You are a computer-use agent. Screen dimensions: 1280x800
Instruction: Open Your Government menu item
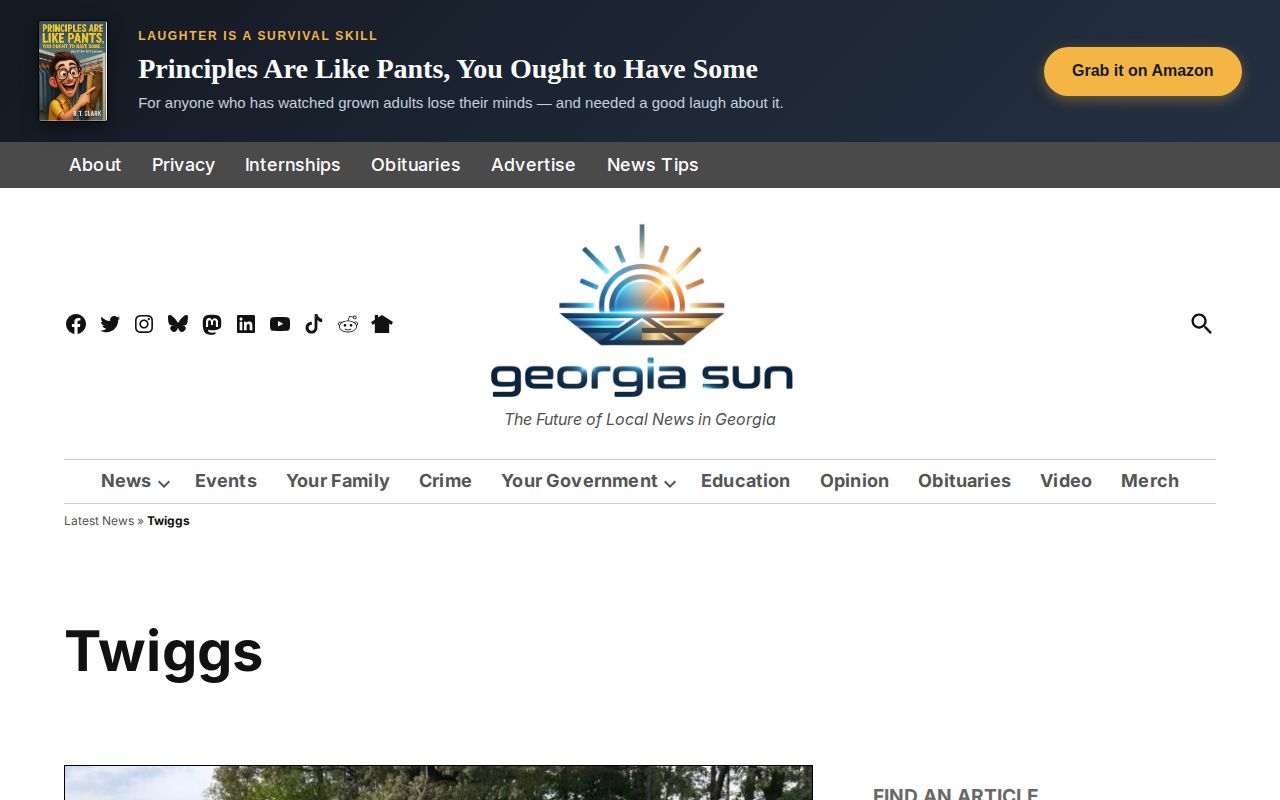point(579,481)
